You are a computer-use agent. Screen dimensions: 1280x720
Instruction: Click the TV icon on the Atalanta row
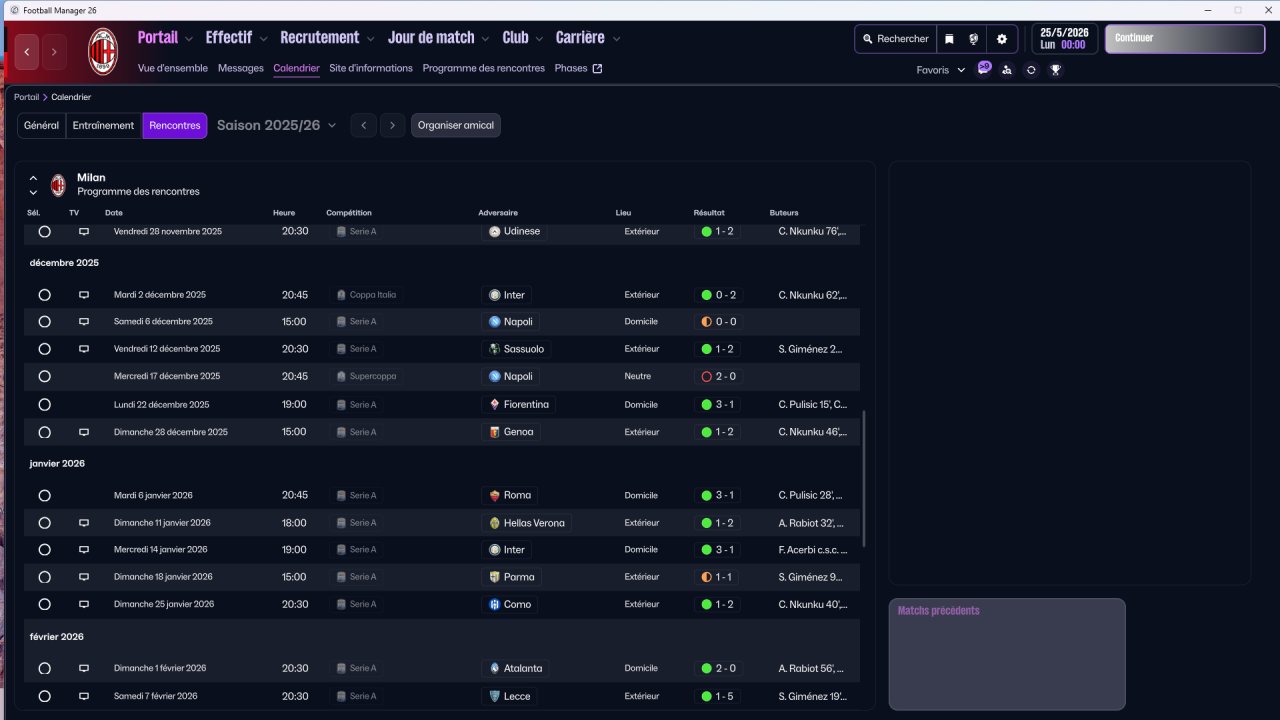tap(84, 668)
